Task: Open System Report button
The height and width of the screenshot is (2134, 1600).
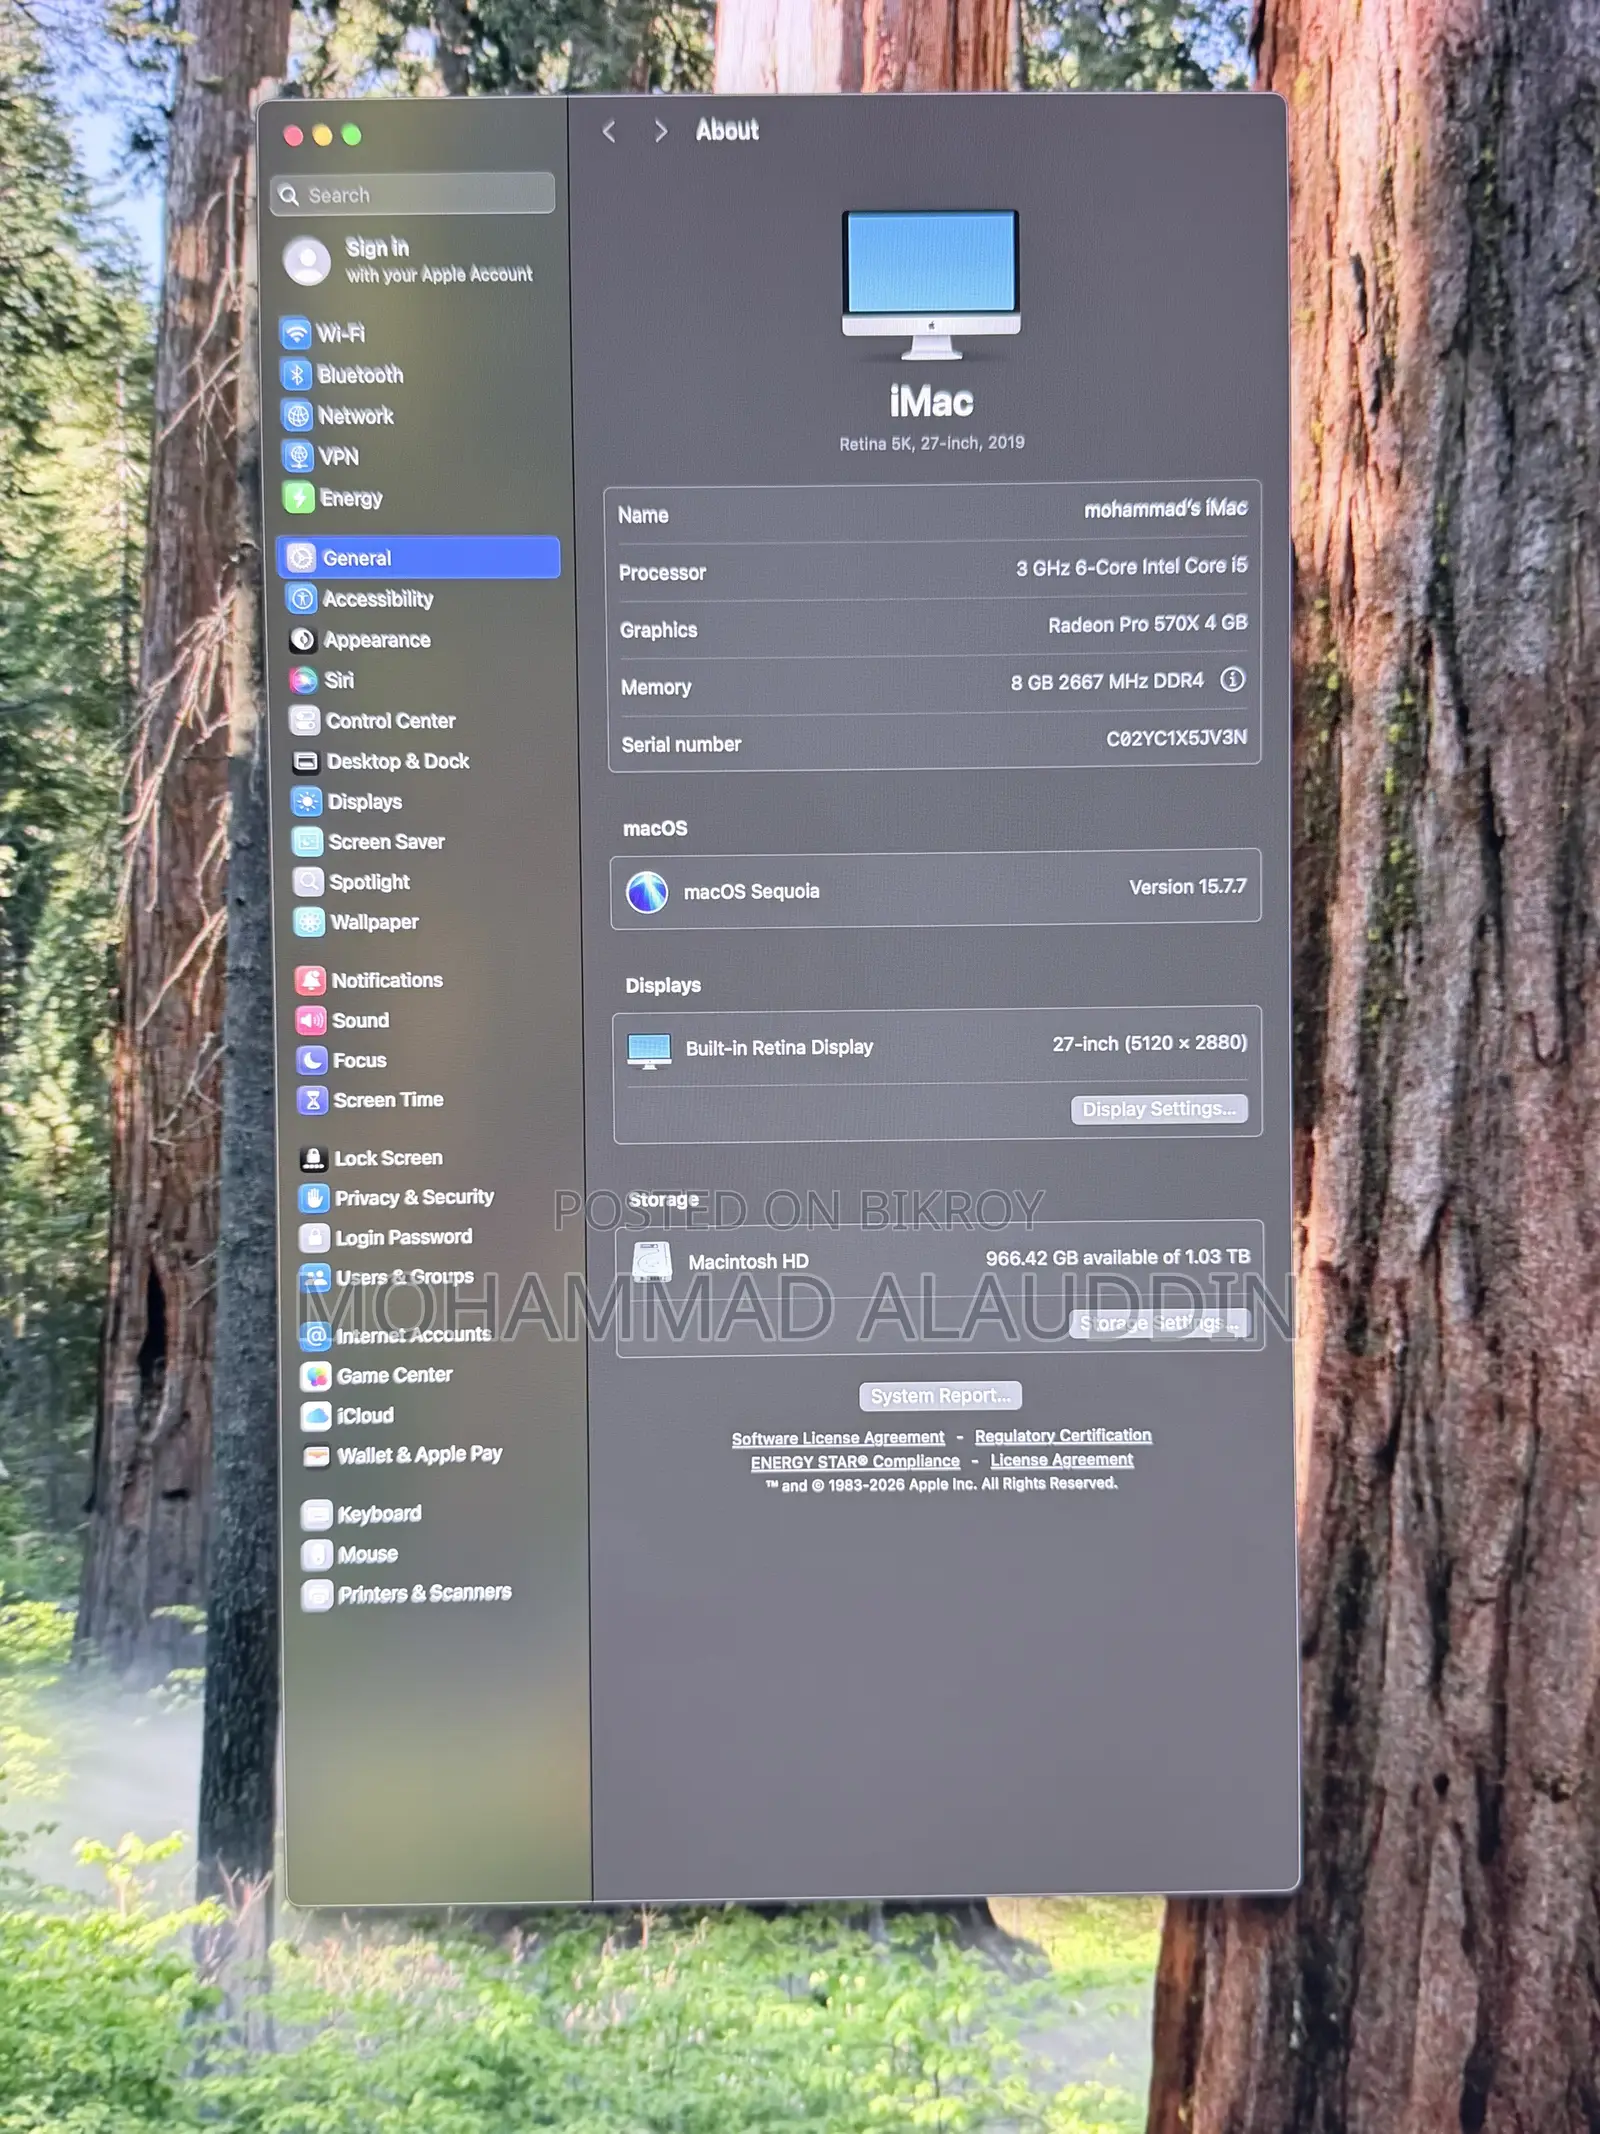Action: click(940, 1395)
